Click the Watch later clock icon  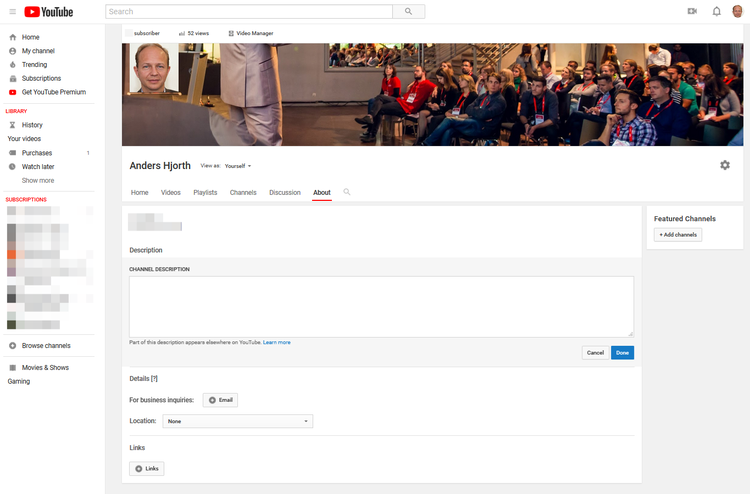click(x=13, y=167)
